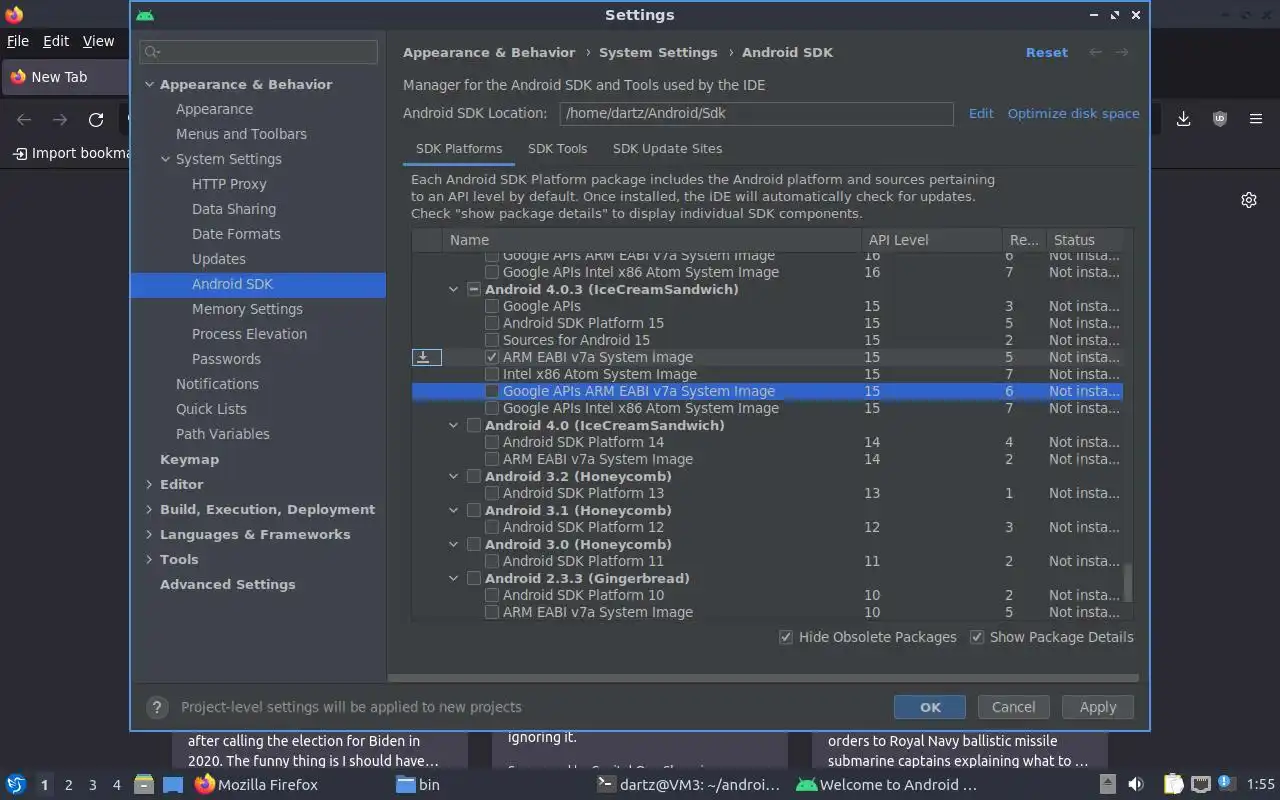Switch to Mozilla Firefox on taskbar

pos(257,785)
